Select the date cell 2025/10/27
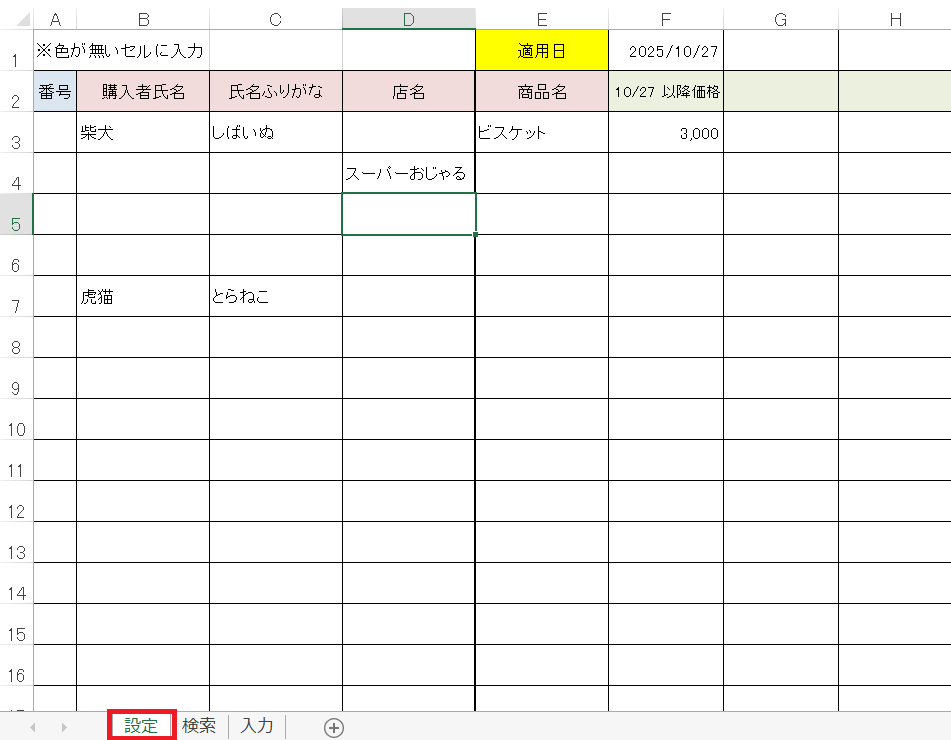 (x=665, y=51)
